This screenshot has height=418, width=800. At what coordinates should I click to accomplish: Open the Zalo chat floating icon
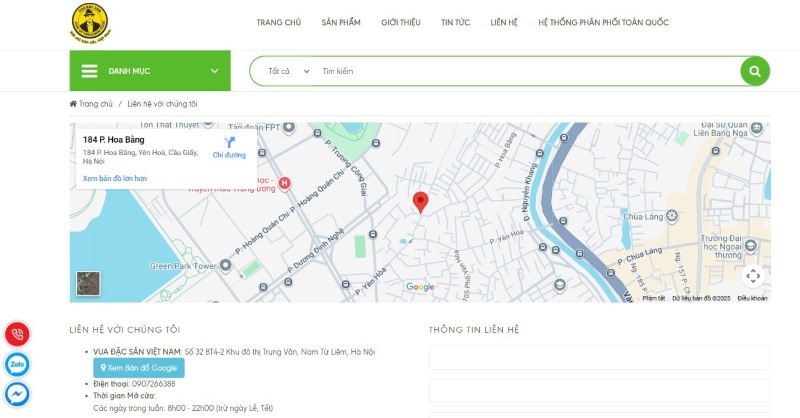coord(17,364)
